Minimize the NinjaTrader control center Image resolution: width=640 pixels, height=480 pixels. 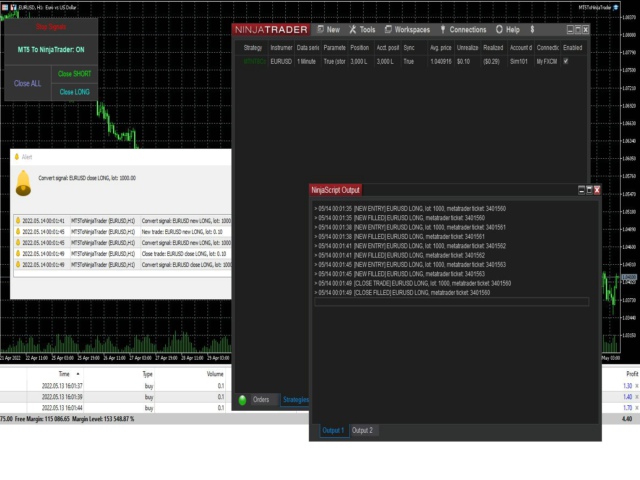(x=570, y=29)
